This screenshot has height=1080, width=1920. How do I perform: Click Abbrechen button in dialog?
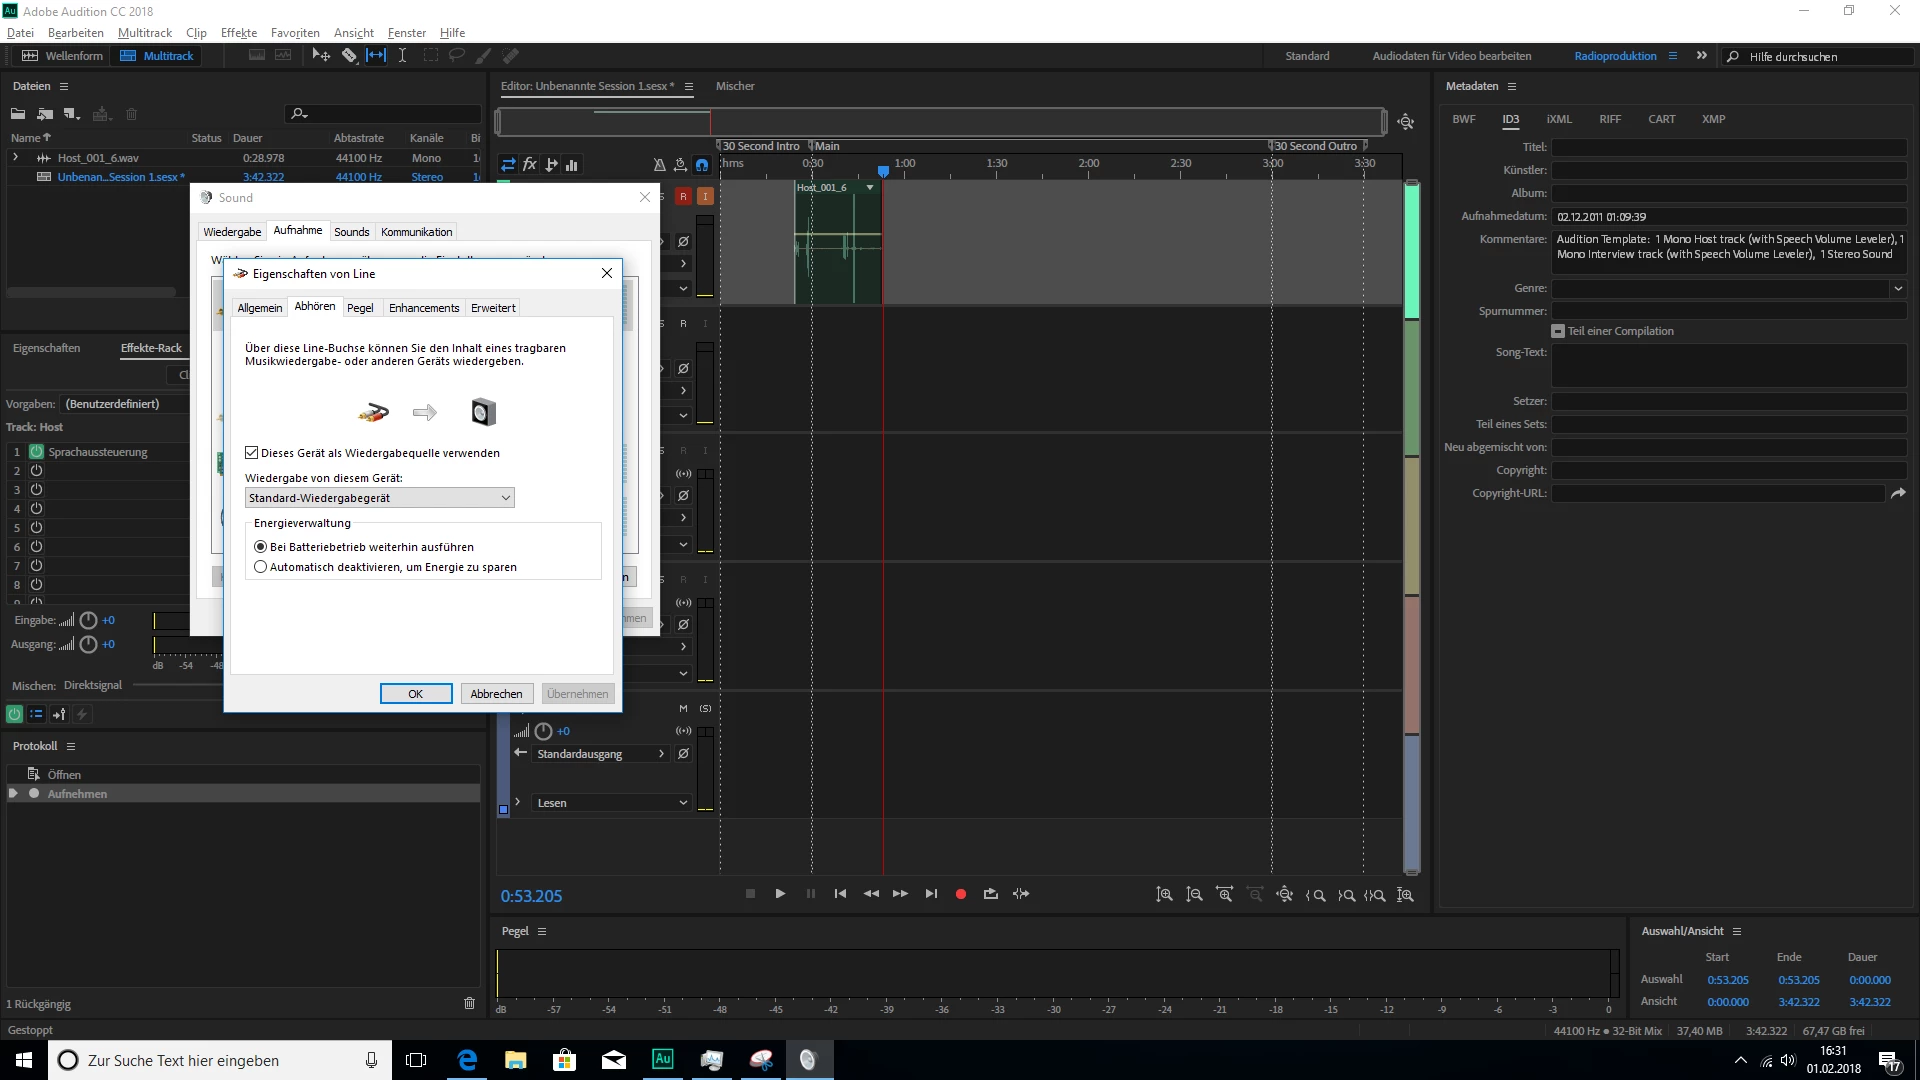(x=496, y=694)
